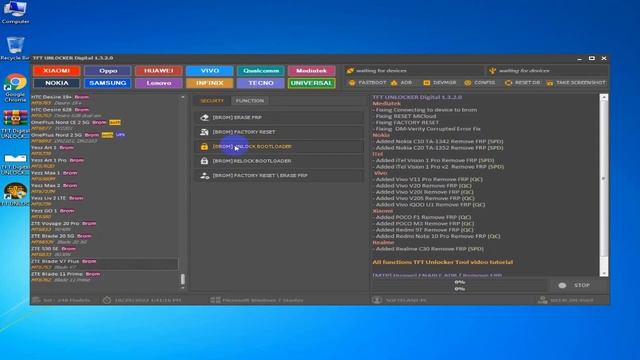Click the log panel scroll-up arrow
This screenshot has height=360, width=640.
point(604,97)
